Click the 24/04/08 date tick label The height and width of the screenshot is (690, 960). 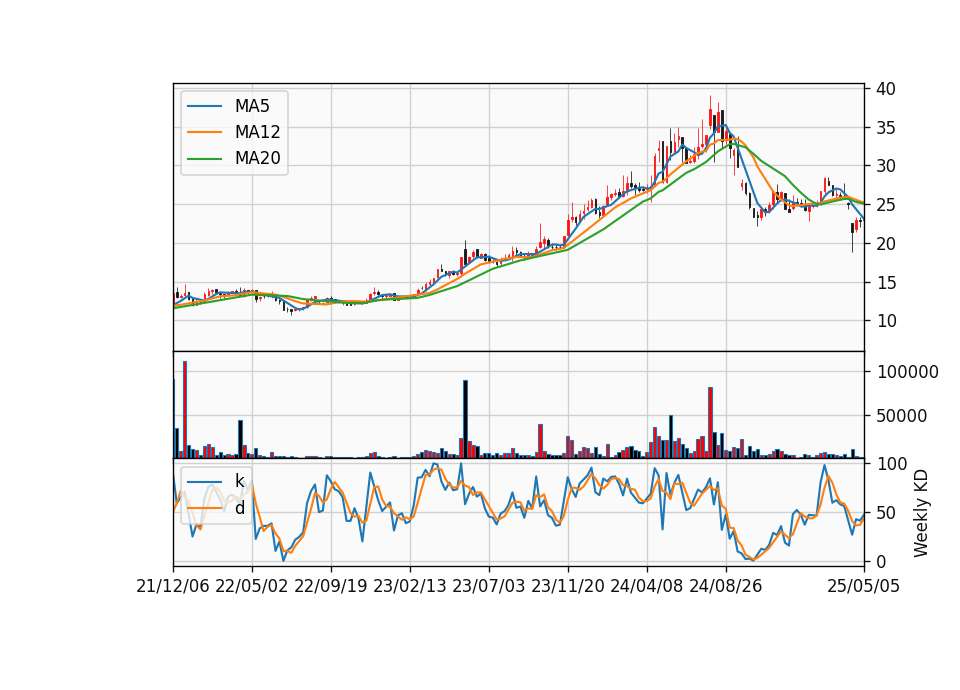[647, 586]
